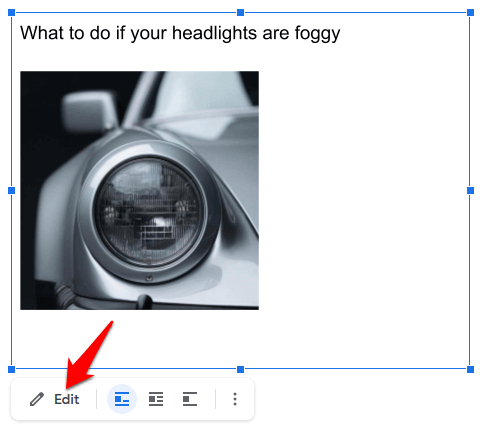Click the pencil edit icon
The image size is (484, 429).
pos(37,399)
